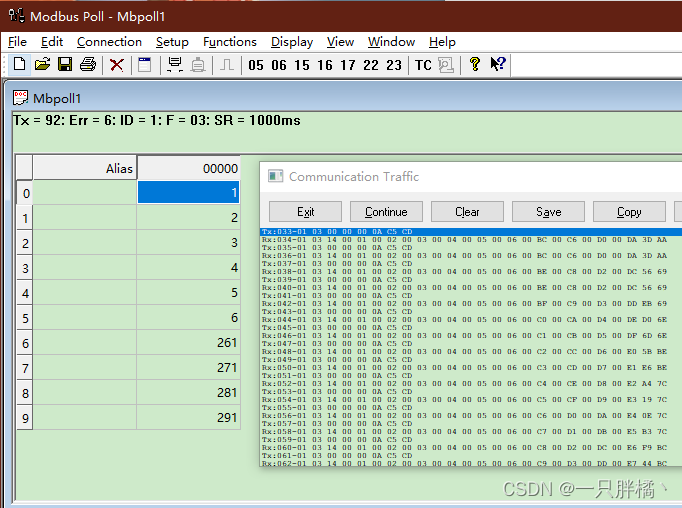The width and height of the screenshot is (682, 508).
Task: Click row header 0
Action: 25,193
